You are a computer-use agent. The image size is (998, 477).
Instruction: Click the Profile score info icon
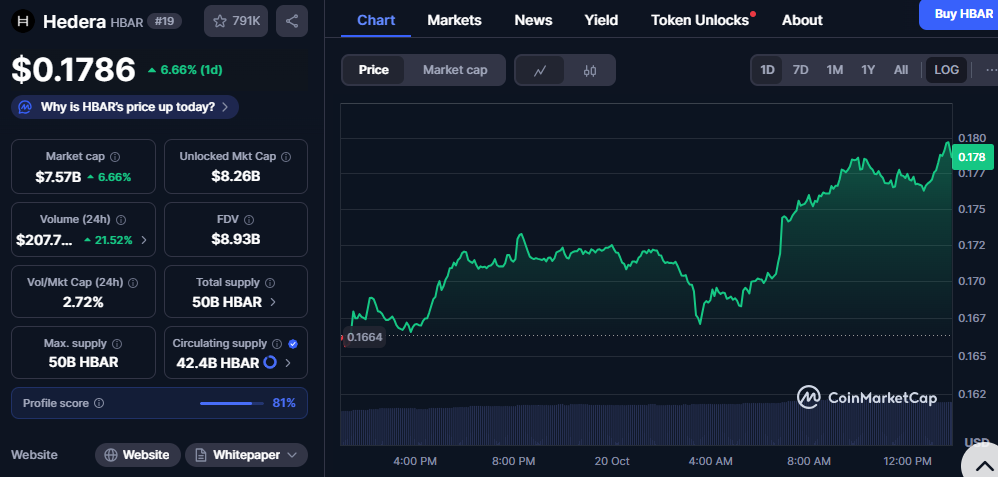click(99, 403)
